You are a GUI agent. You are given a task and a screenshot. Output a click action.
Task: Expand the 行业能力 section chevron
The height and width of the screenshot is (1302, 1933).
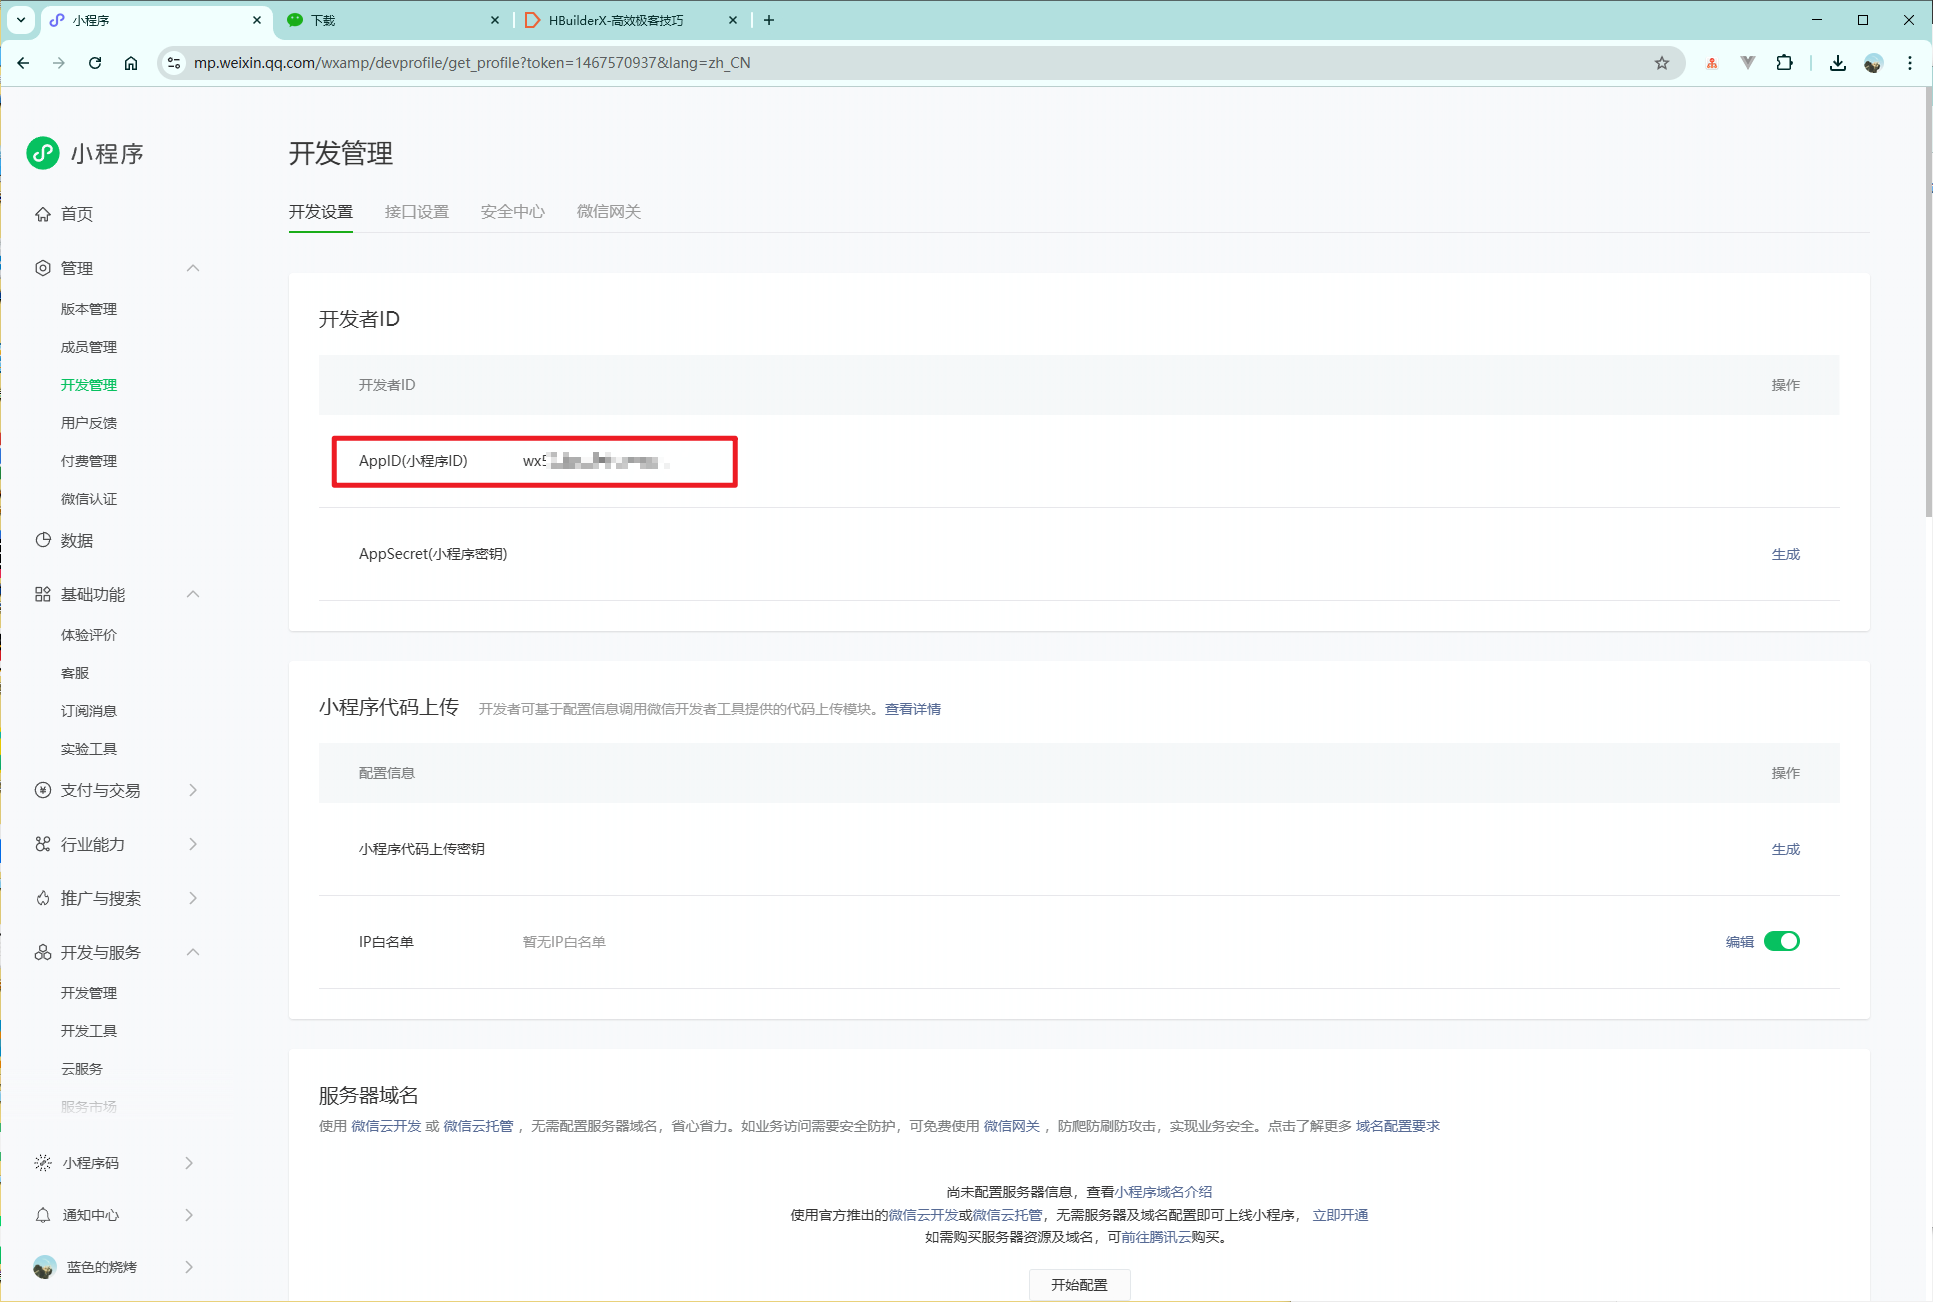(193, 844)
